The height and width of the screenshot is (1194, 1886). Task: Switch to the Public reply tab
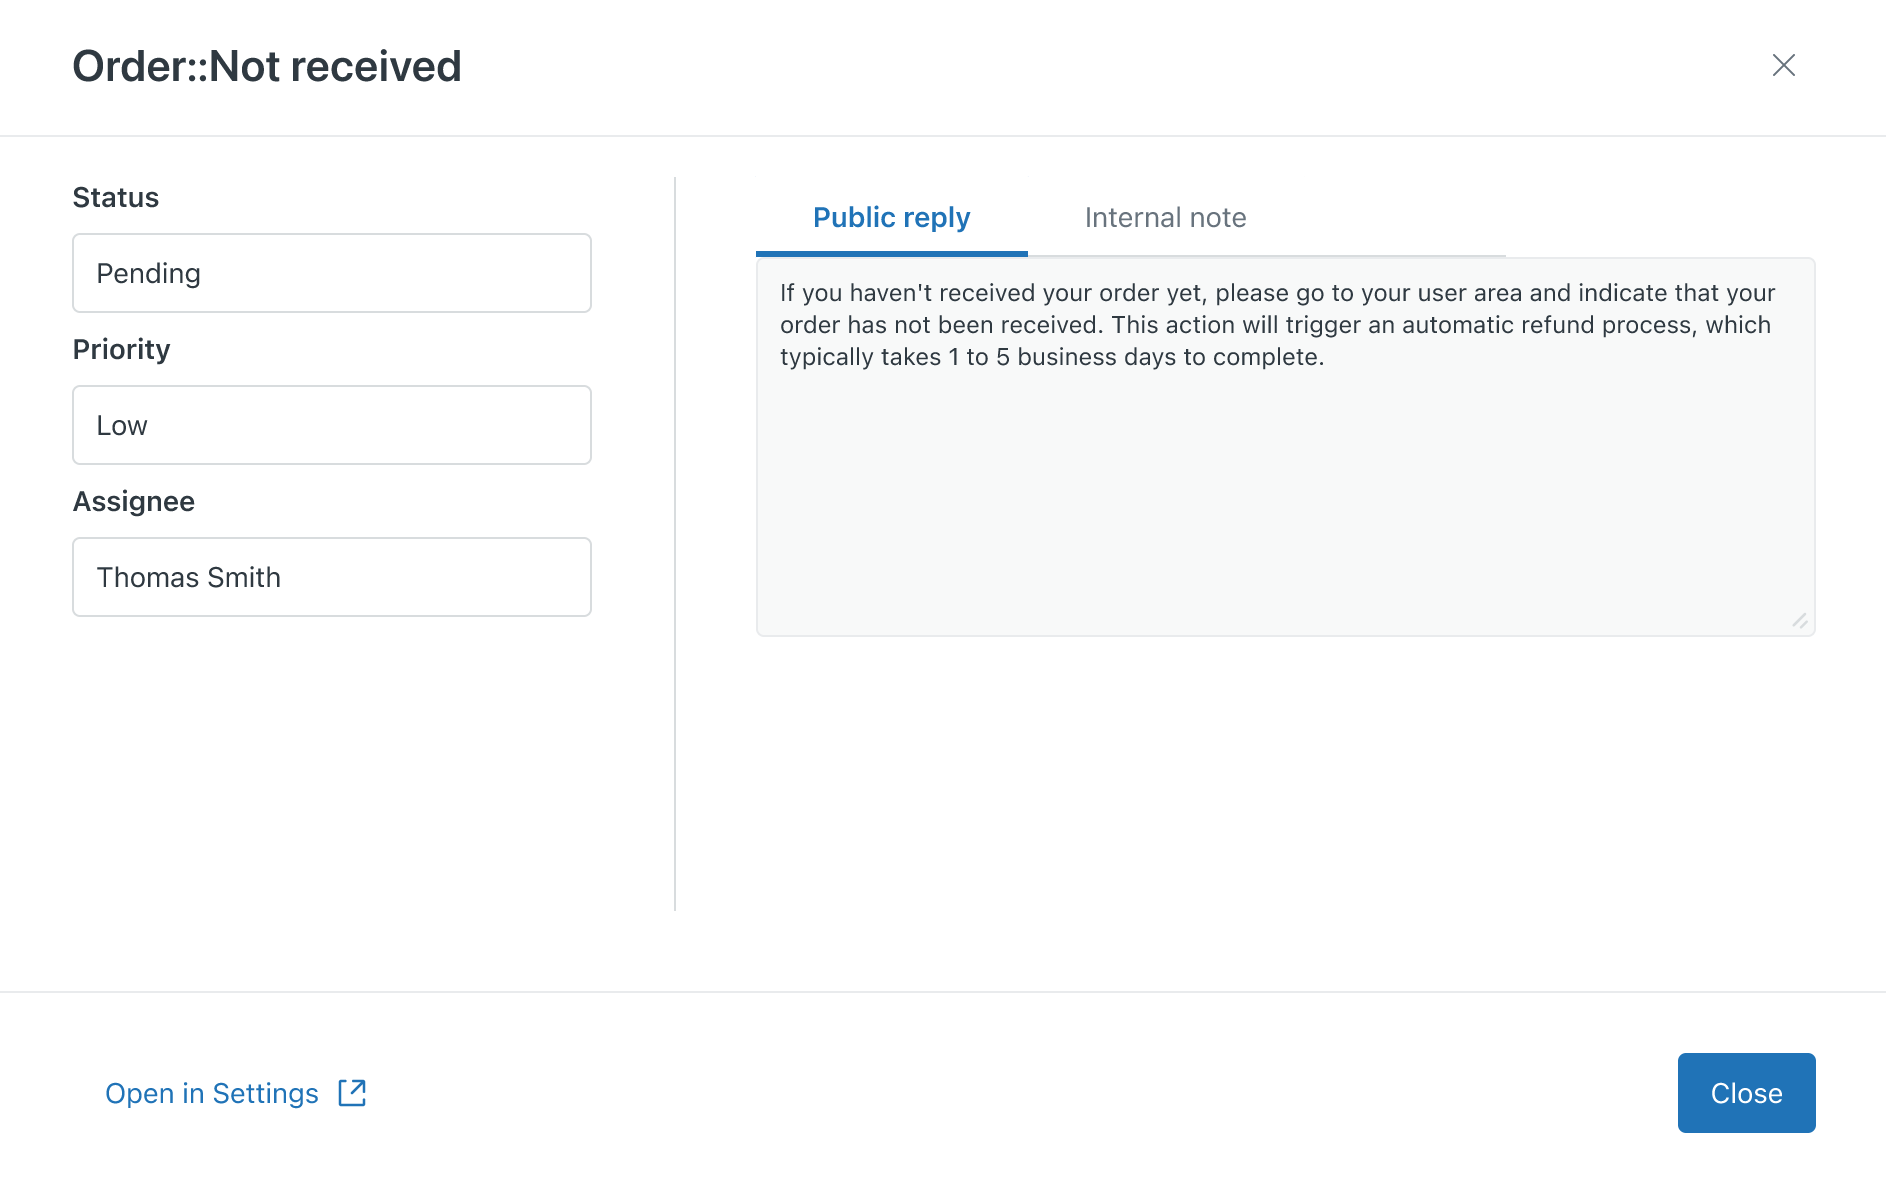[x=891, y=217]
